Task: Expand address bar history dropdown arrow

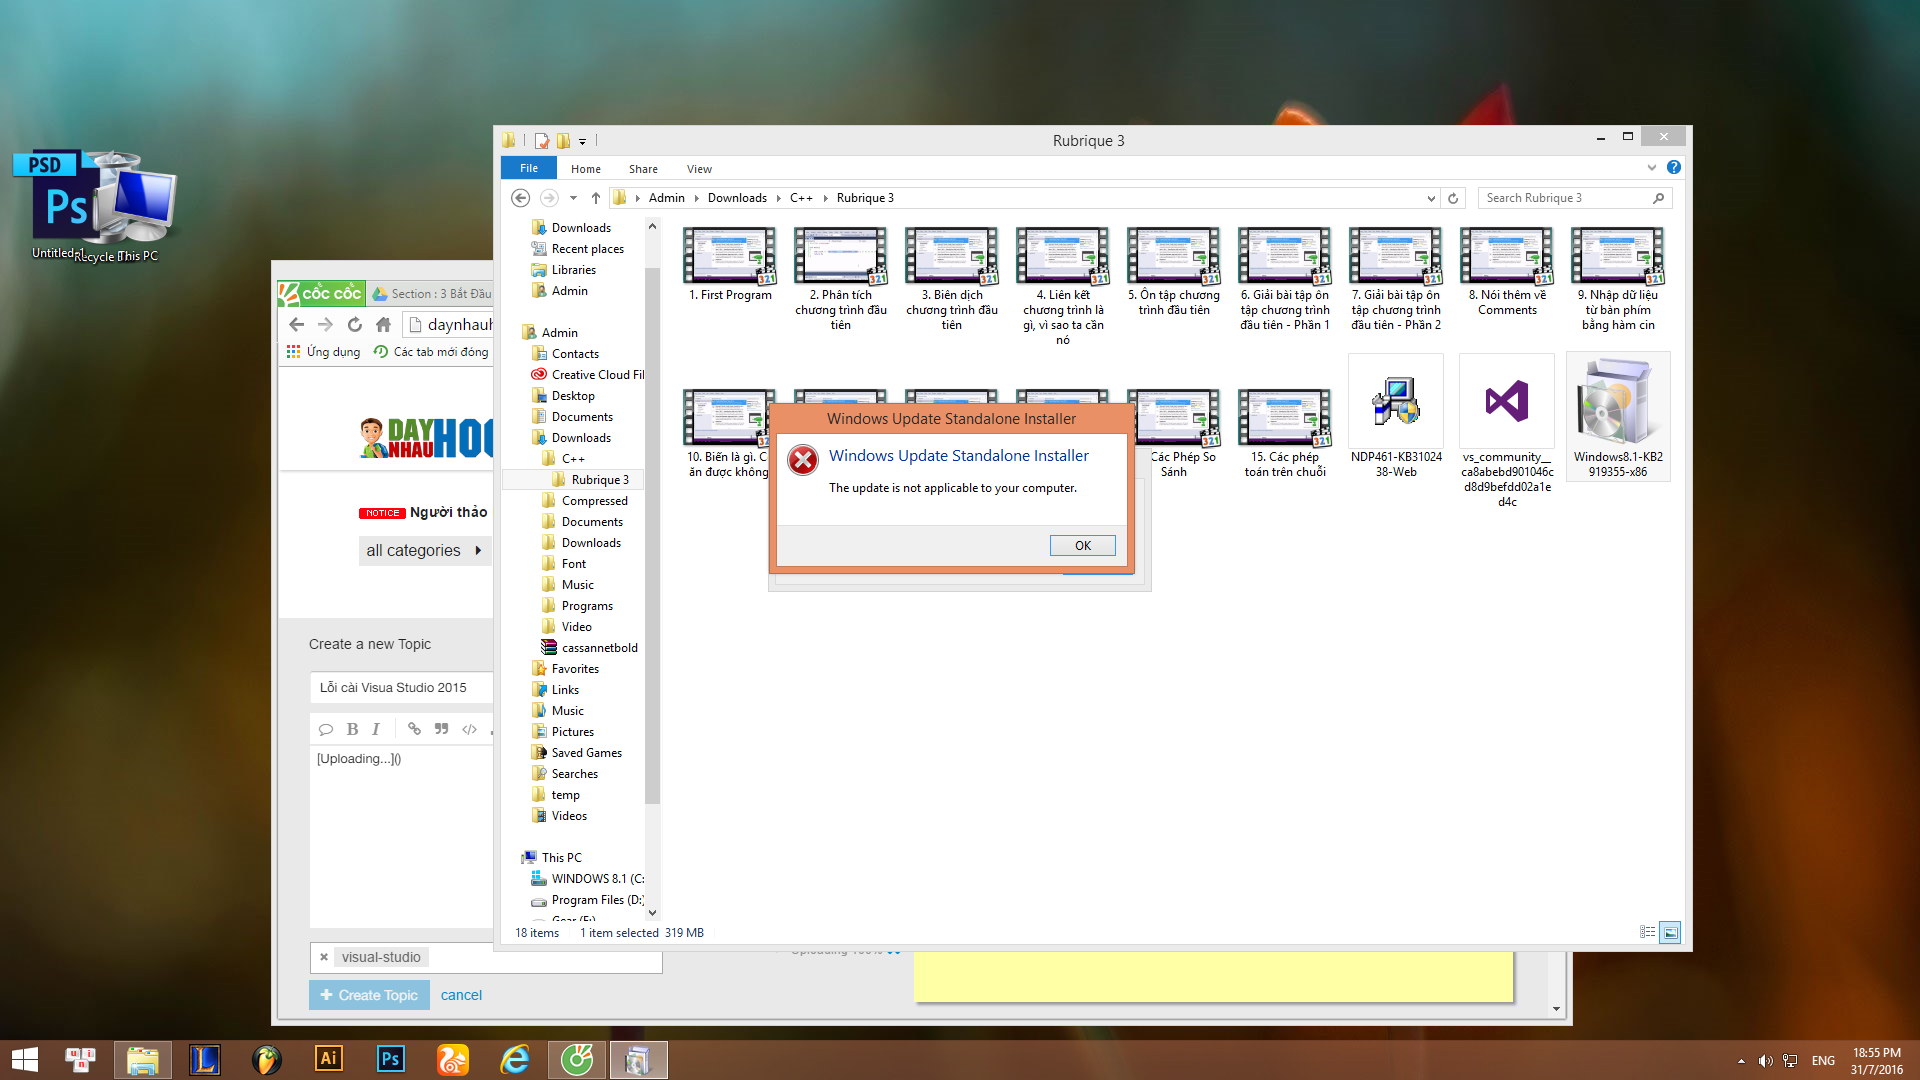Action: [1431, 198]
